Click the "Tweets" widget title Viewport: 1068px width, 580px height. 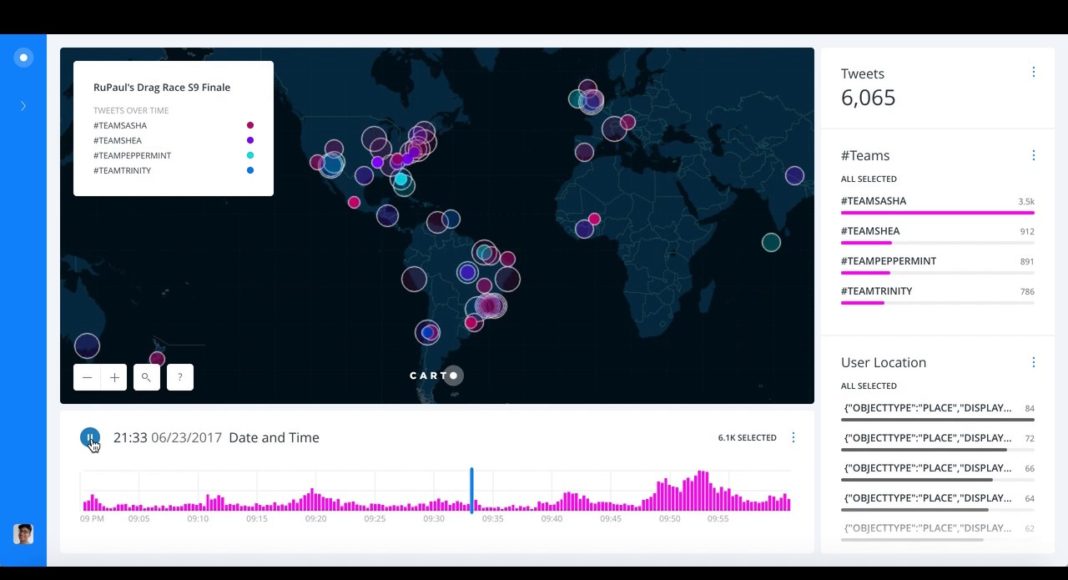pos(862,74)
